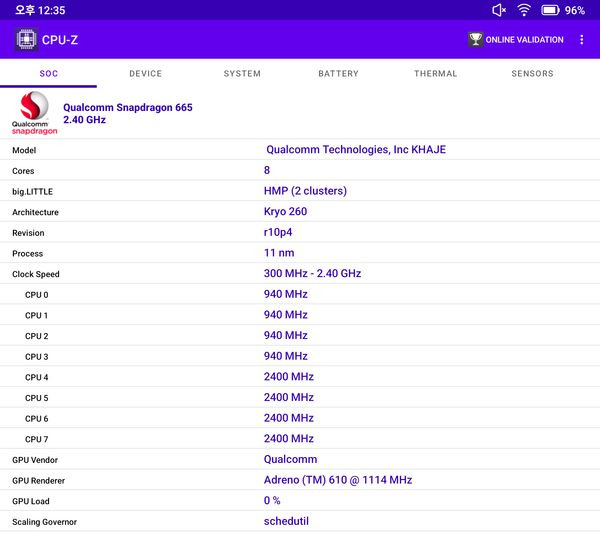The width and height of the screenshot is (600, 544).
Task: Select the Model row label
Action: (24, 150)
